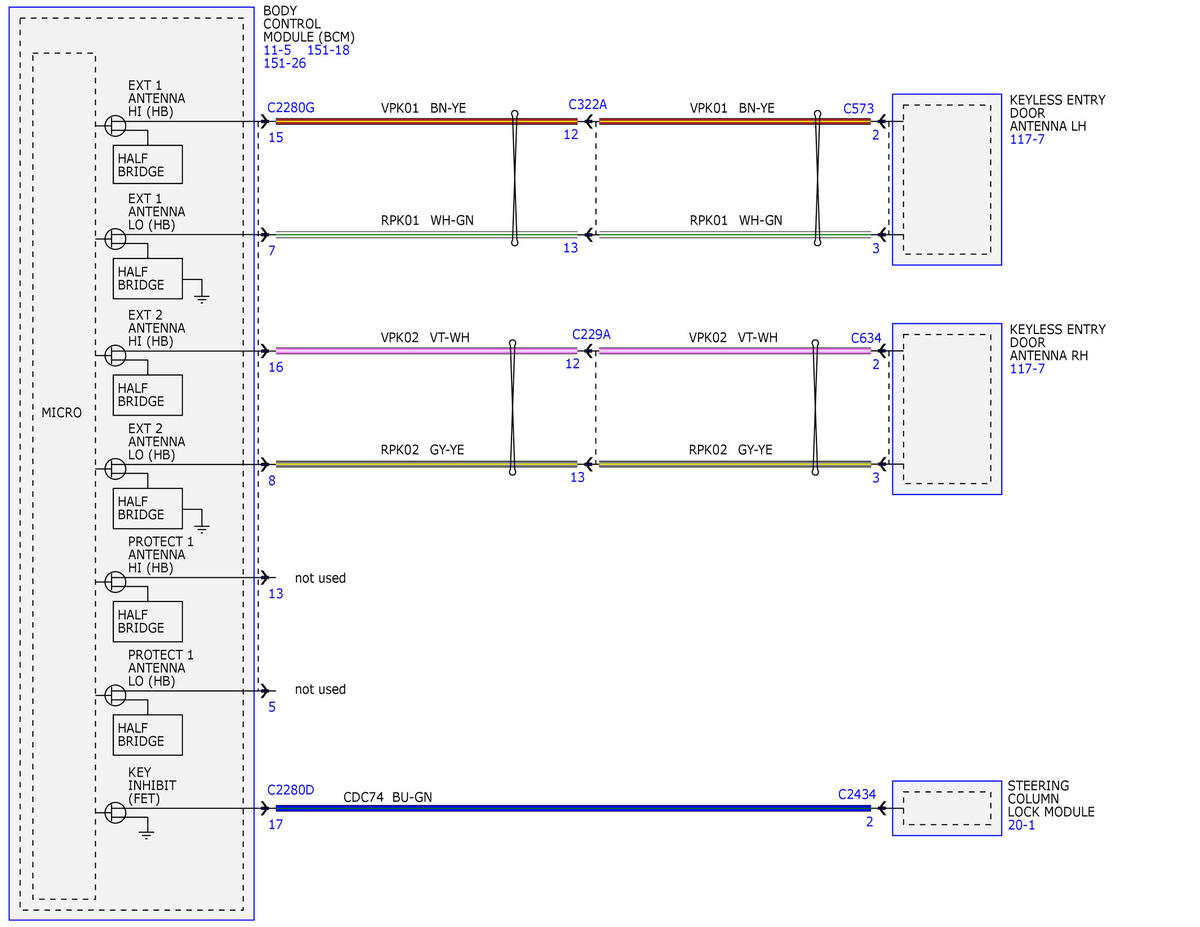Click connector link C573
Screen dimensions: 1200x927
859,108
